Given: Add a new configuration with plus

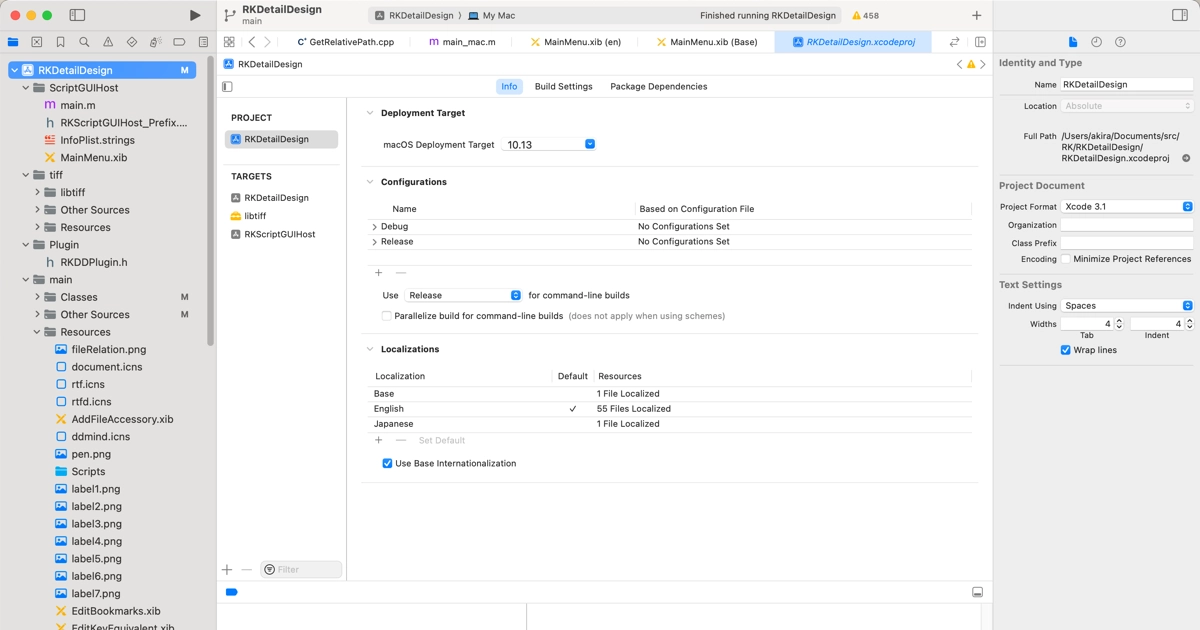Looking at the screenshot, I should pyautogui.click(x=378, y=273).
